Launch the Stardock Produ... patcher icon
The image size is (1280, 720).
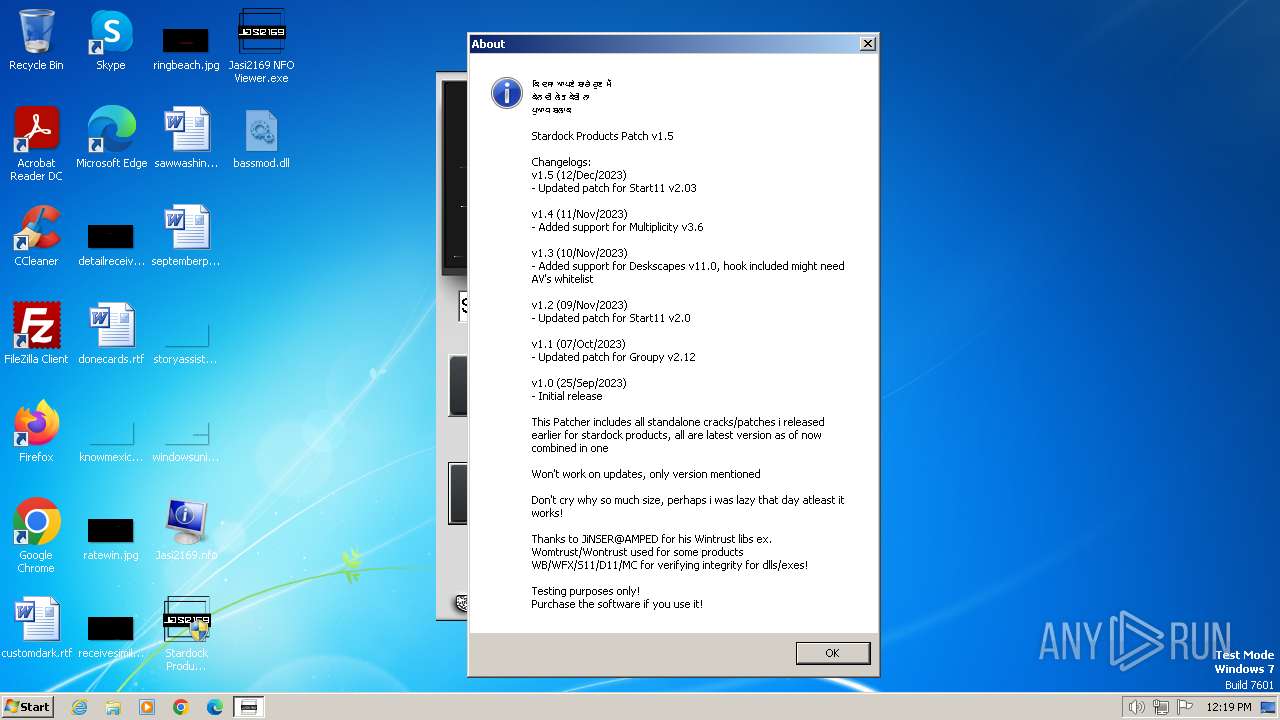(x=186, y=634)
